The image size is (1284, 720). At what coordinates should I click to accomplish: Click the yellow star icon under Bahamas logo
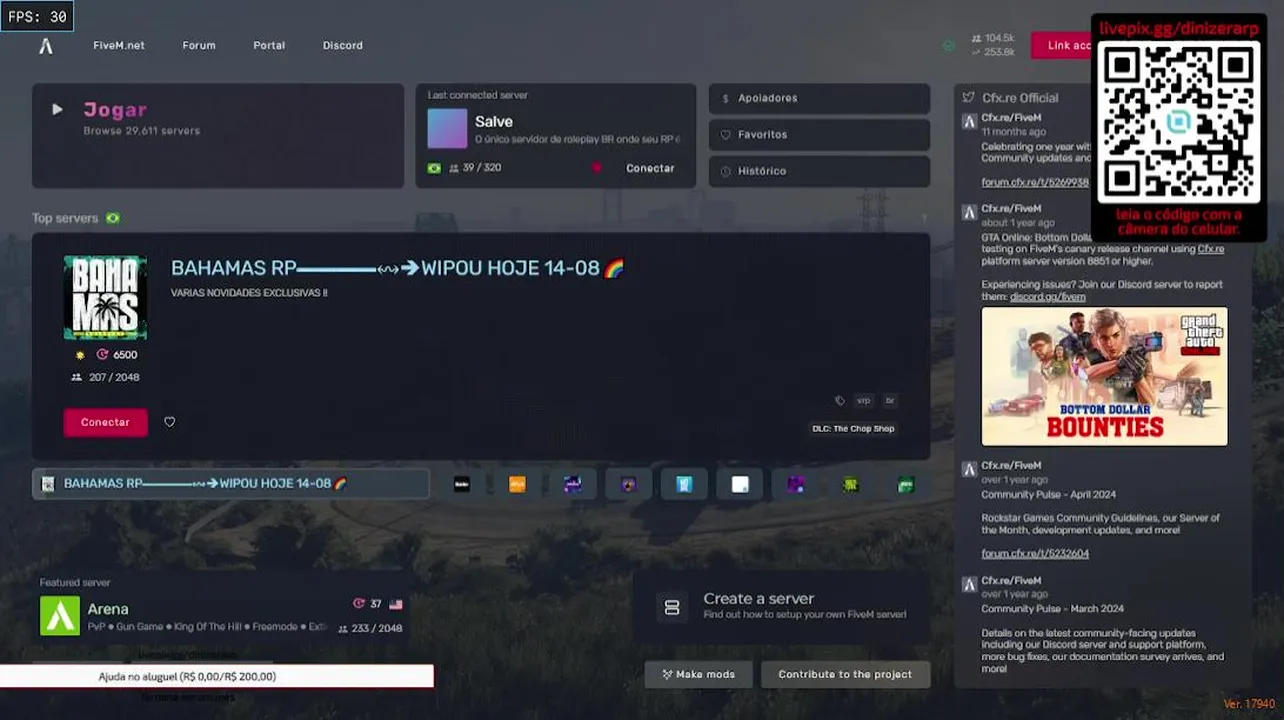point(80,355)
